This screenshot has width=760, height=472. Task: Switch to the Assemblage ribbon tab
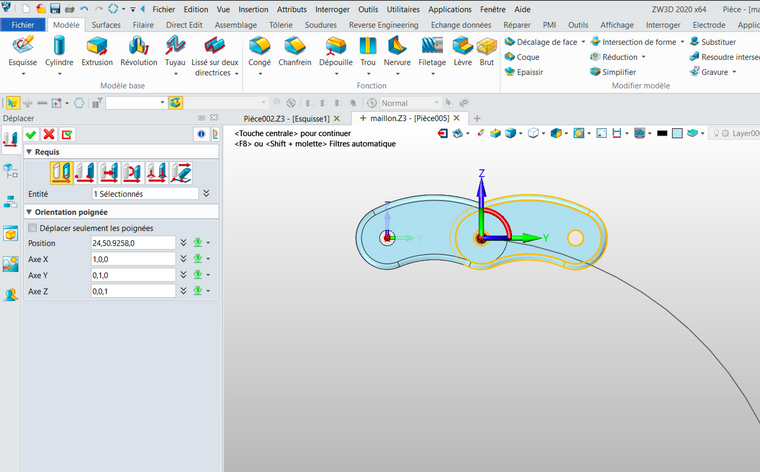(236, 25)
